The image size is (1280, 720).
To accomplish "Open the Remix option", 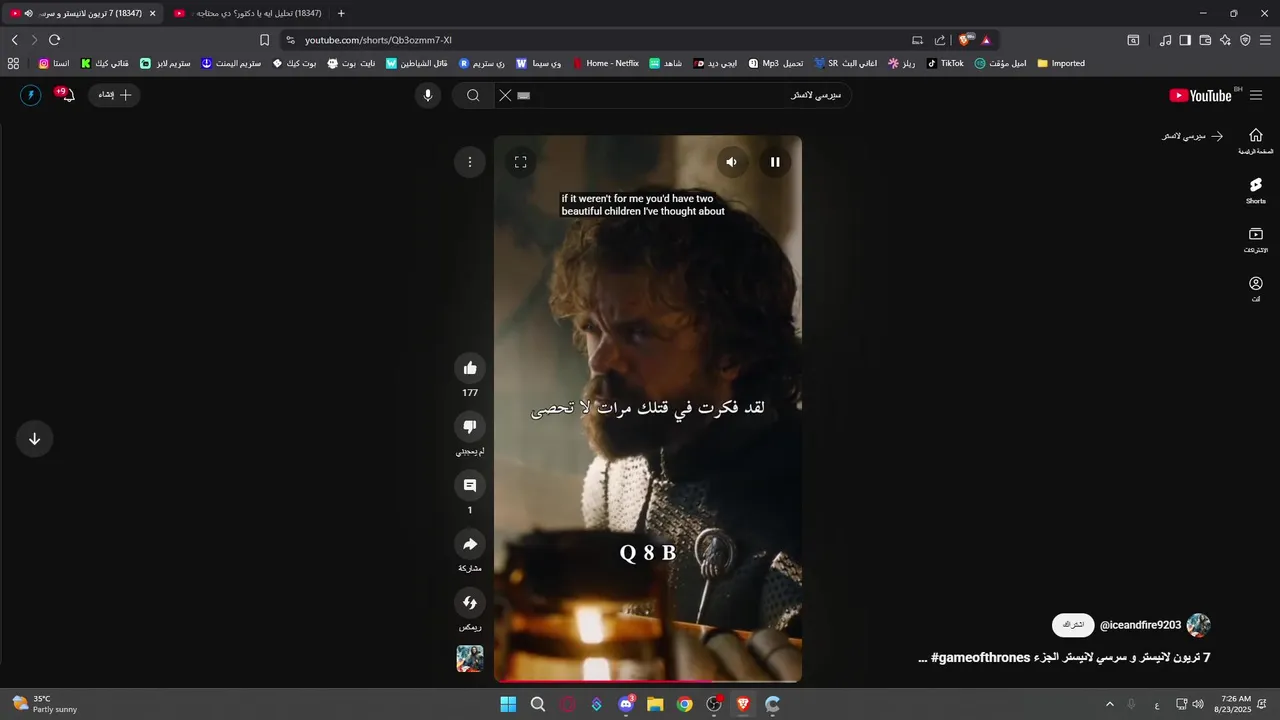I will tap(470, 603).
